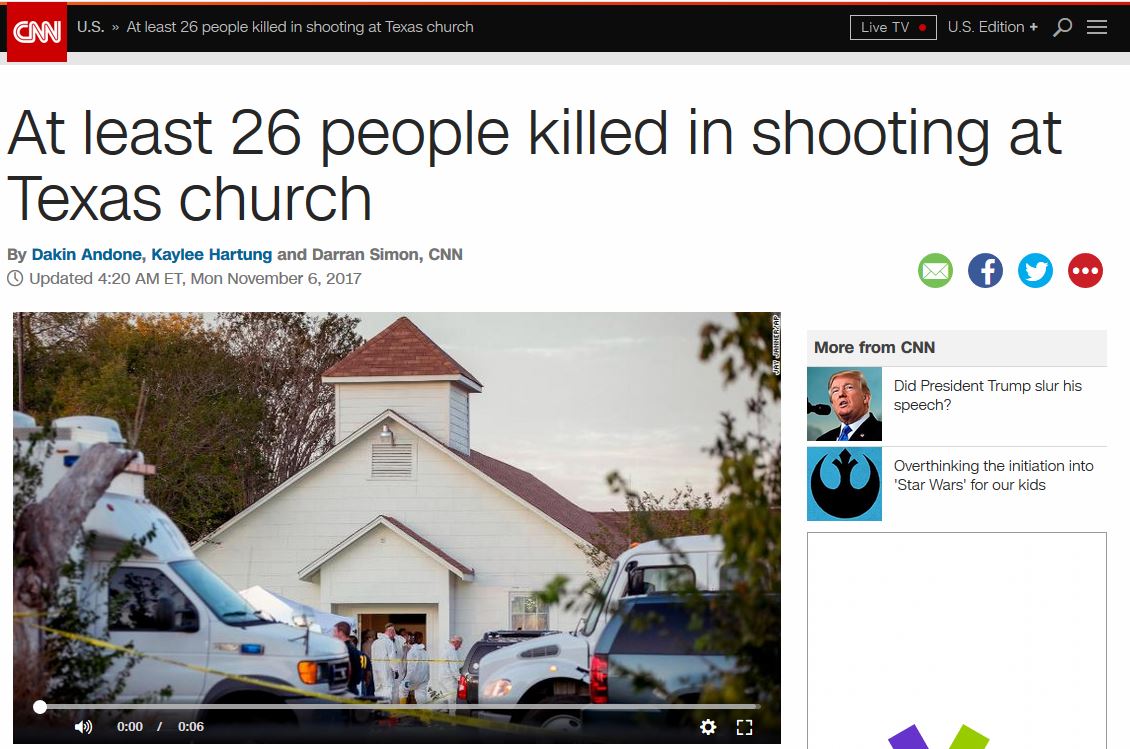Click the CNN logo
The height and width of the screenshot is (749, 1130).
point(37,32)
